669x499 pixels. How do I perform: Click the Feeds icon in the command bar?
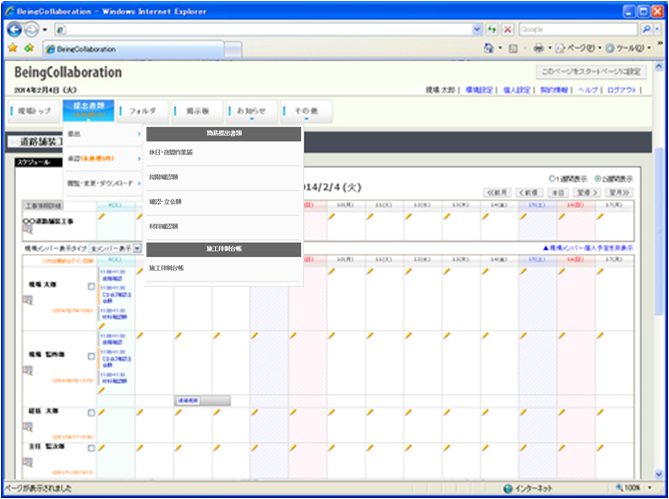tap(514, 49)
